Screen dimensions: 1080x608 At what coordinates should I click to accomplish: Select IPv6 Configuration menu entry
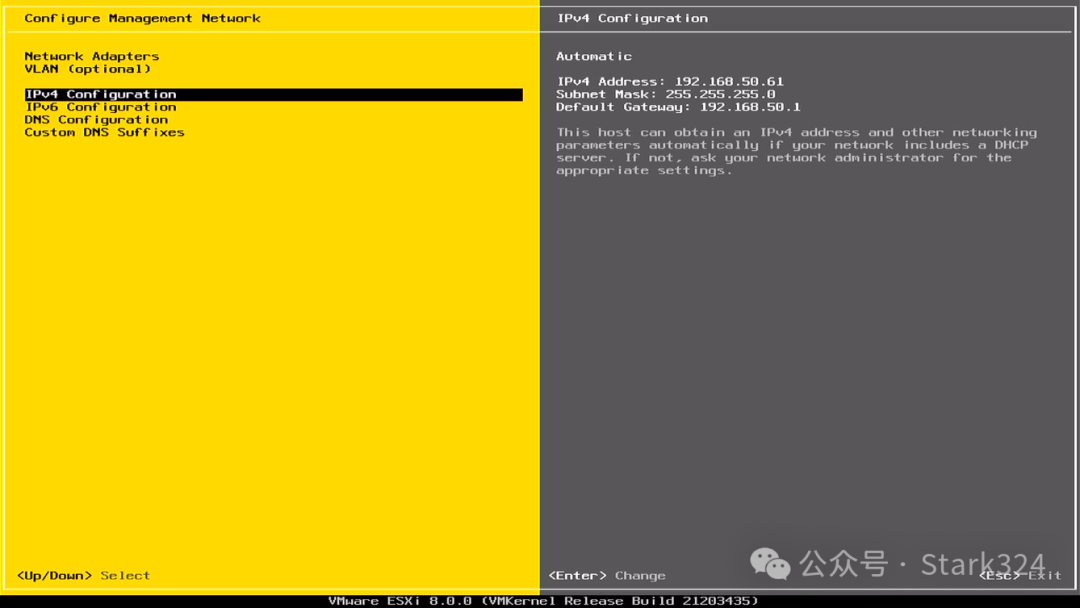[x=101, y=107]
